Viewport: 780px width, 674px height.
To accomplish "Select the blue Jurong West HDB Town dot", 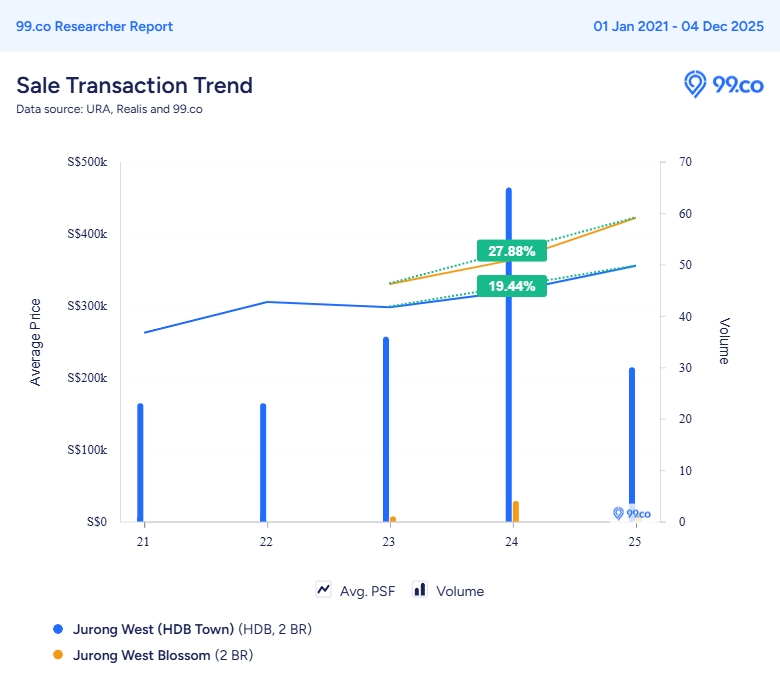I will tap(58, 629).
